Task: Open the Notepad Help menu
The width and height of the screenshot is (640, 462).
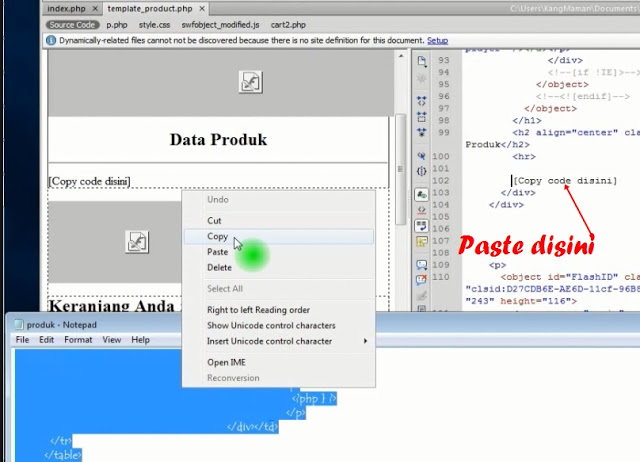Action: [140, 340]
